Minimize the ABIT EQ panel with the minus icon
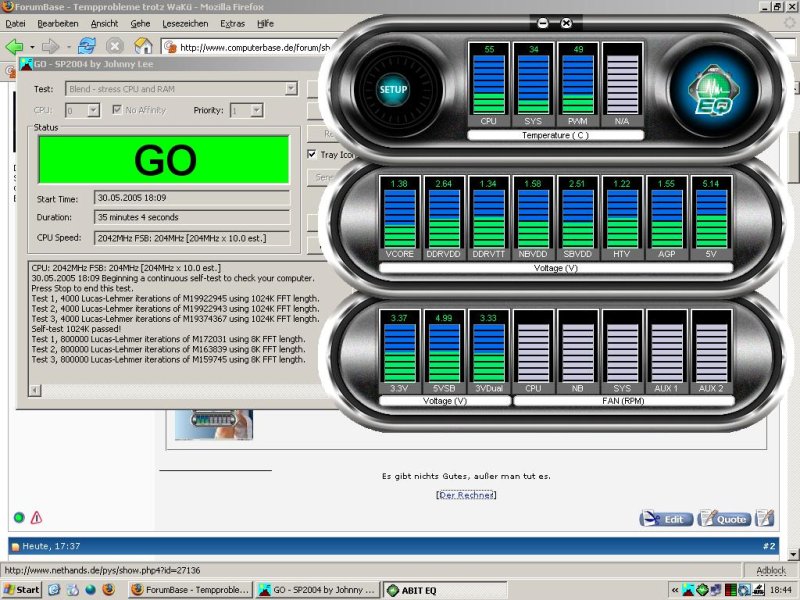 542,23
